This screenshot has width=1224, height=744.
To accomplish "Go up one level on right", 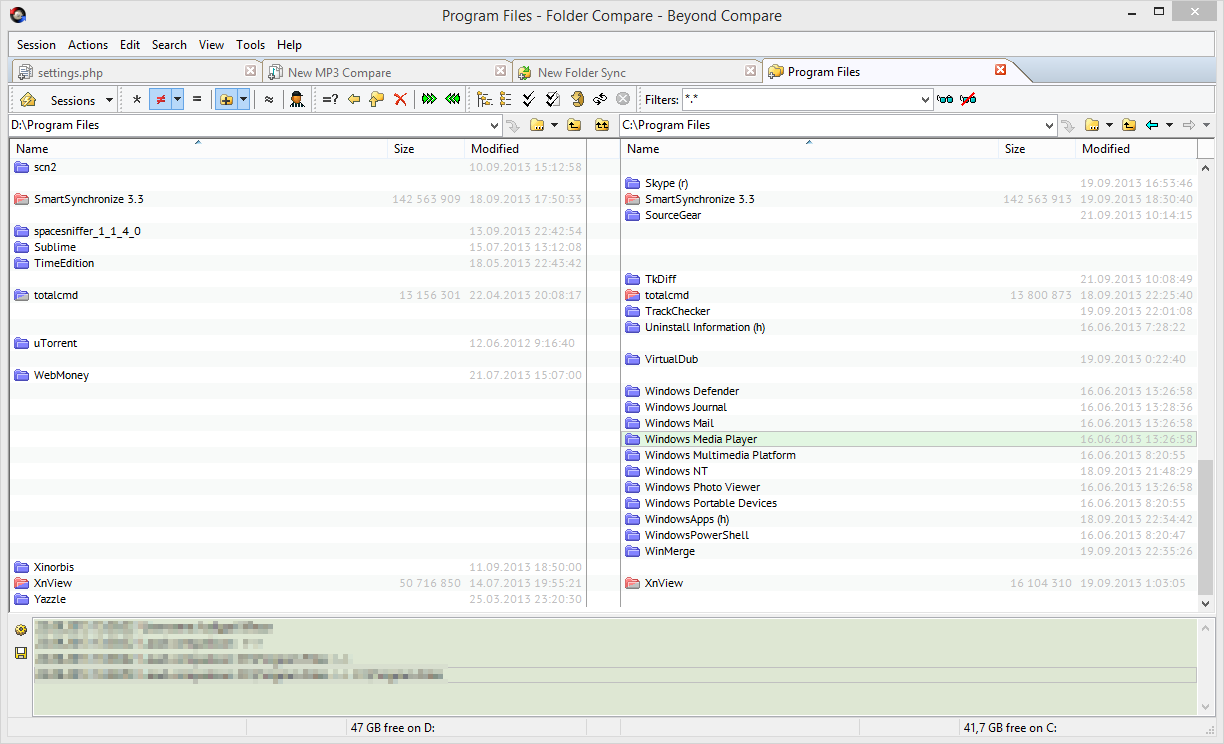I will click(x=1129, y=125).
